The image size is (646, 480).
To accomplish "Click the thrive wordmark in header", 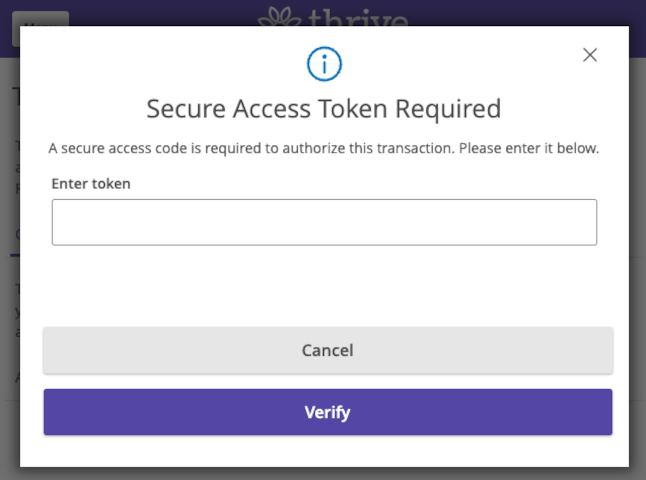I will 358,17.
